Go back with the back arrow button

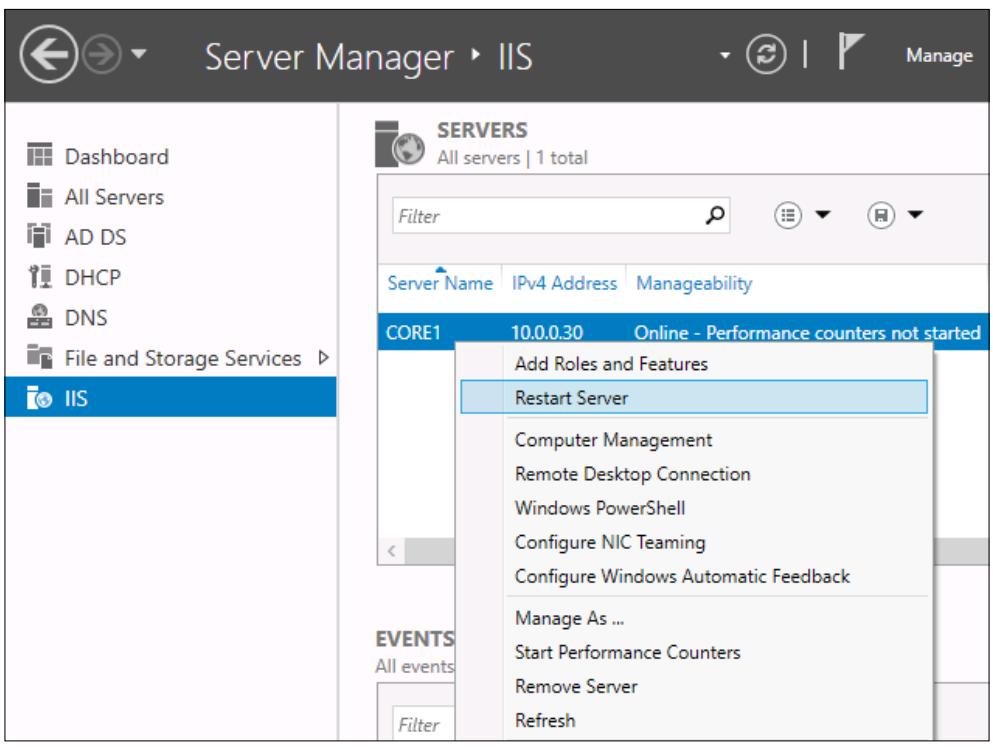49,54
